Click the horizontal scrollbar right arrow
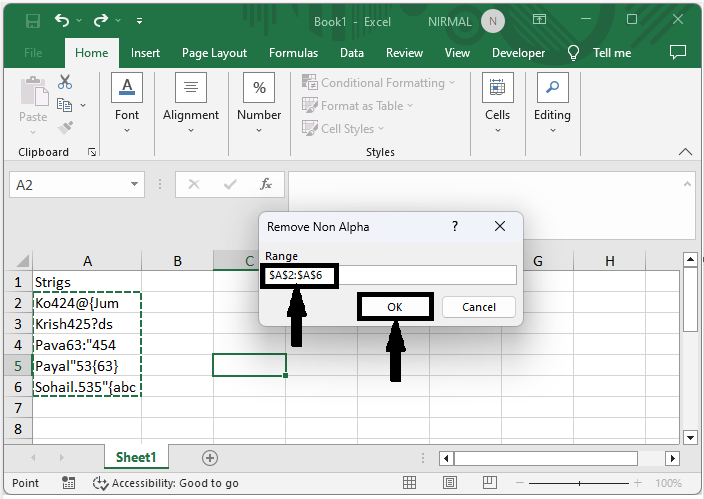This screenshot has height=499, width=704. click(x=672, y=458)
